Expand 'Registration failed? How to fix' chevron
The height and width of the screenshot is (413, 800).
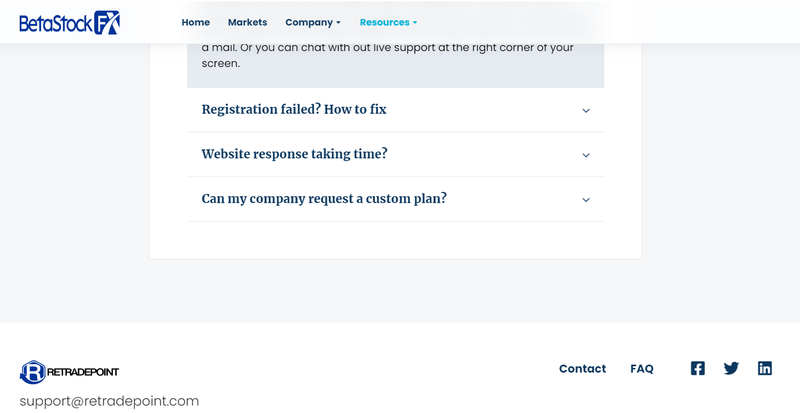click(x=586, y=110)
